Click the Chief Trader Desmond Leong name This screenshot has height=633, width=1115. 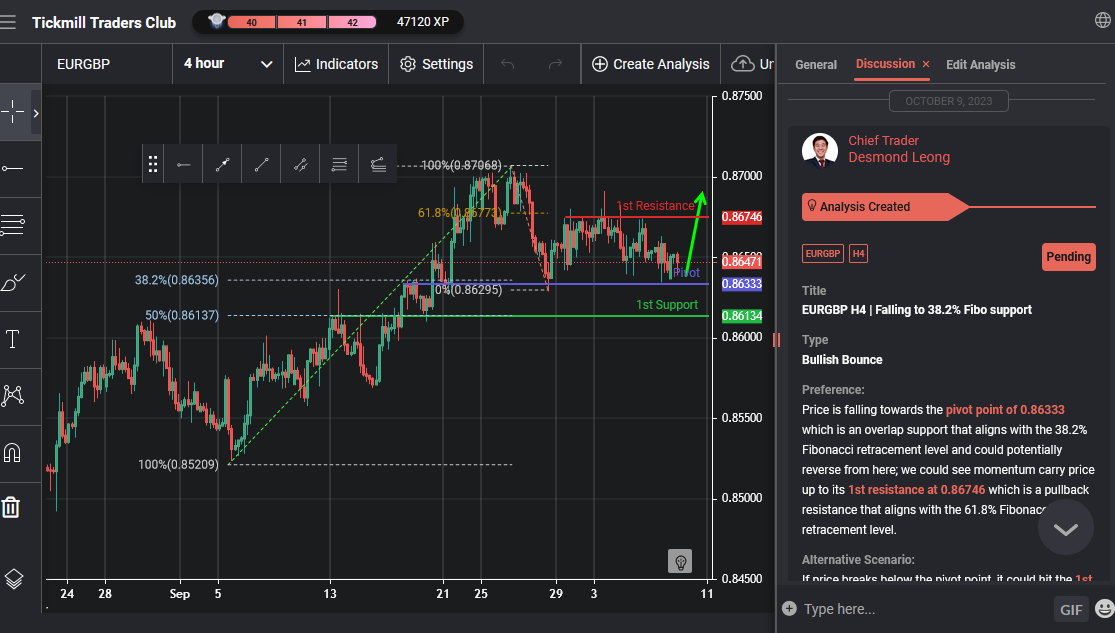(x=899, y=149)
